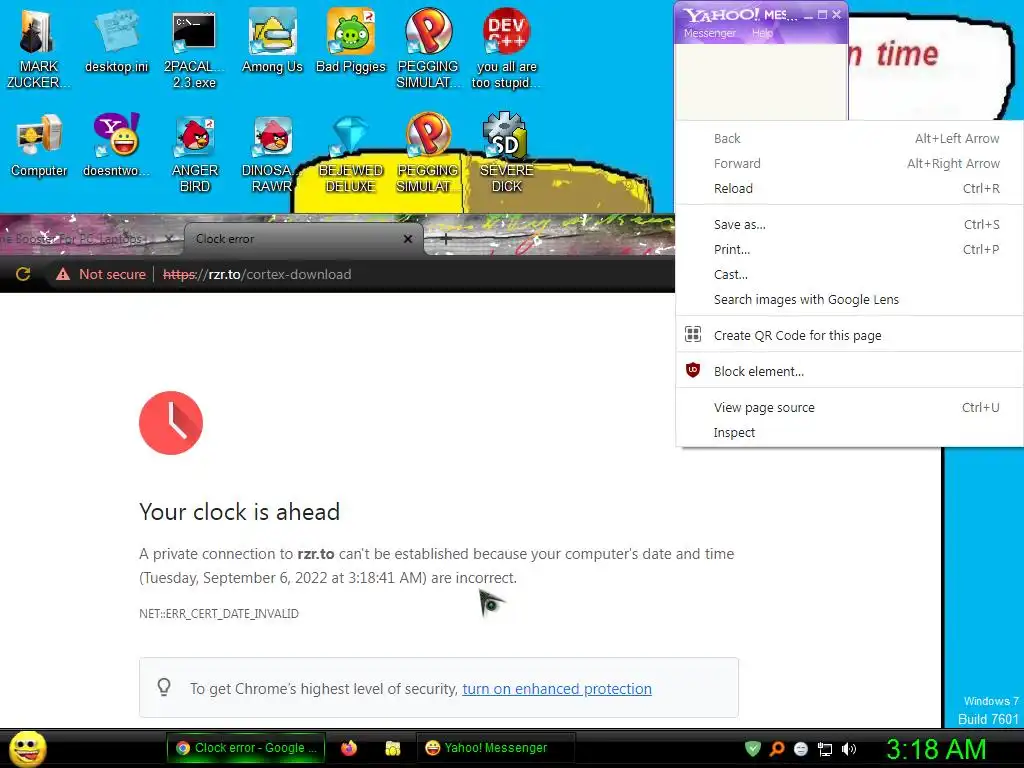Image resolution: width=1024 pixels, height=768 pixels.
Task: Select Cast... from context menu
Action: pyautogui.click(x=849, y=274)
